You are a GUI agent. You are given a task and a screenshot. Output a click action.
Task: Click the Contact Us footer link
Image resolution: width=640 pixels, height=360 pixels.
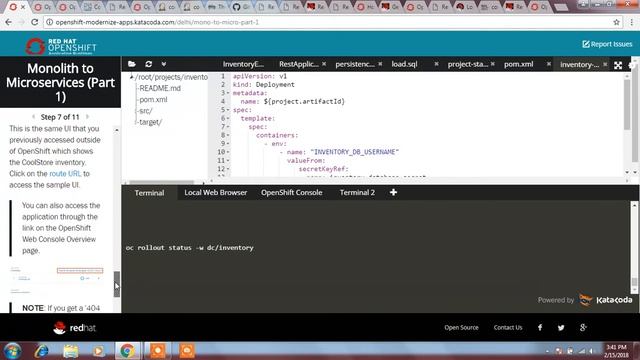(508, 327)
